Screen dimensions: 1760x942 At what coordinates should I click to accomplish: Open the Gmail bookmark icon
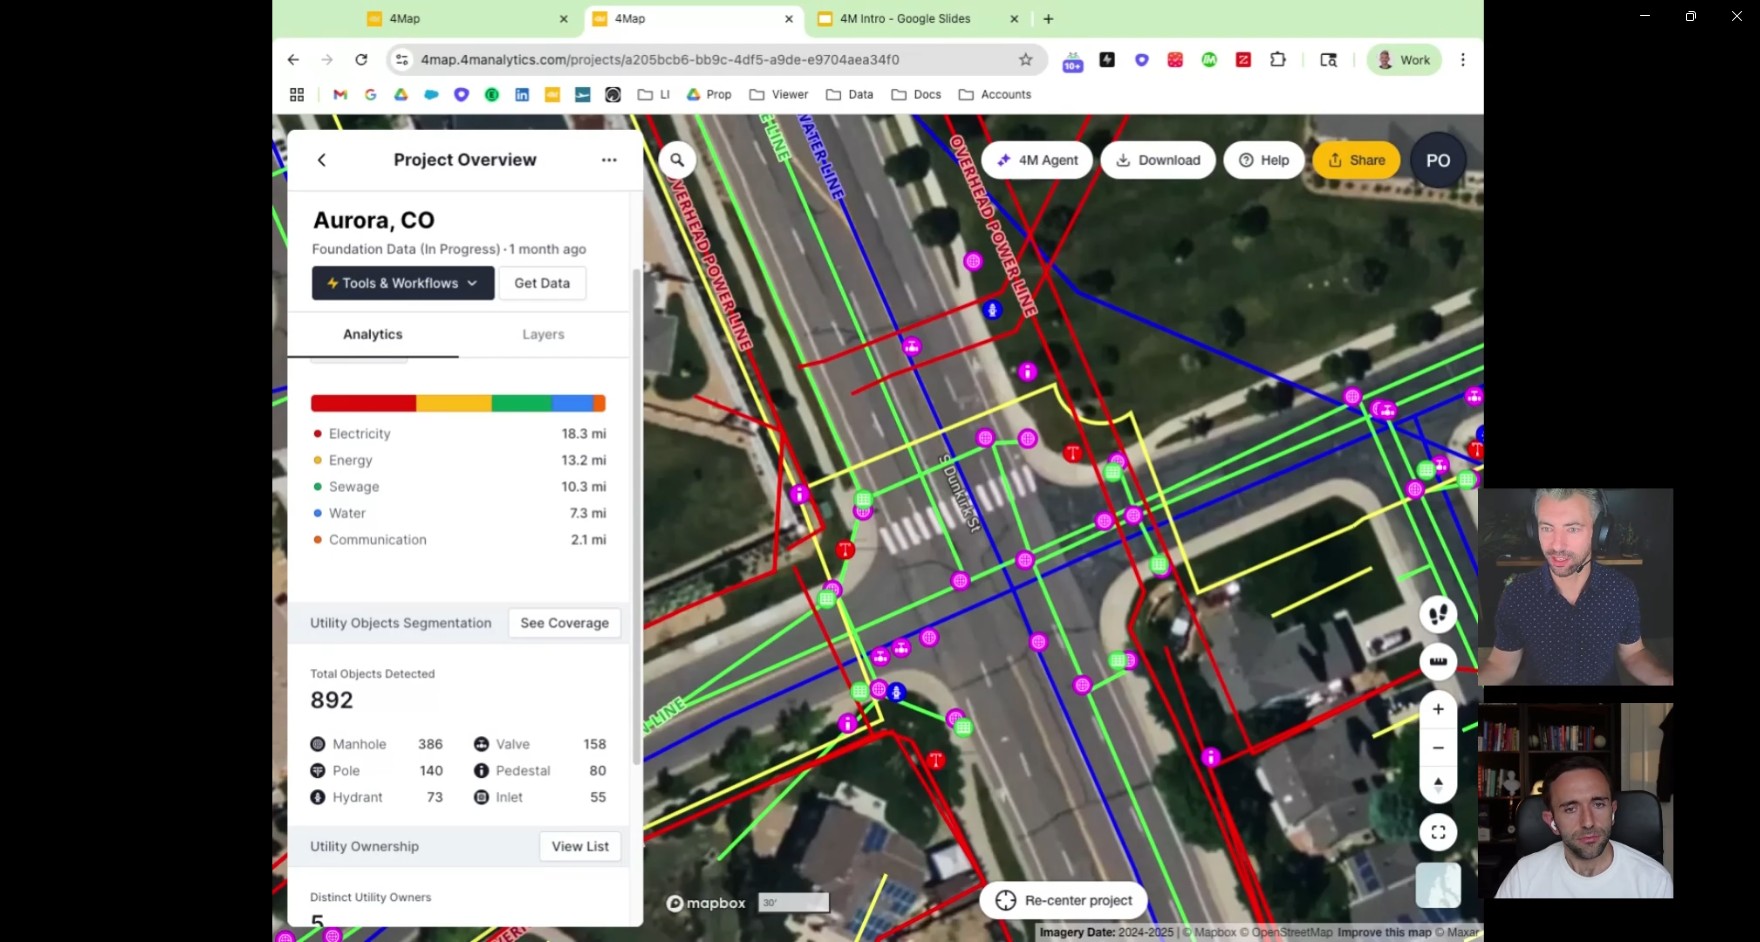[x=340, y=94]
